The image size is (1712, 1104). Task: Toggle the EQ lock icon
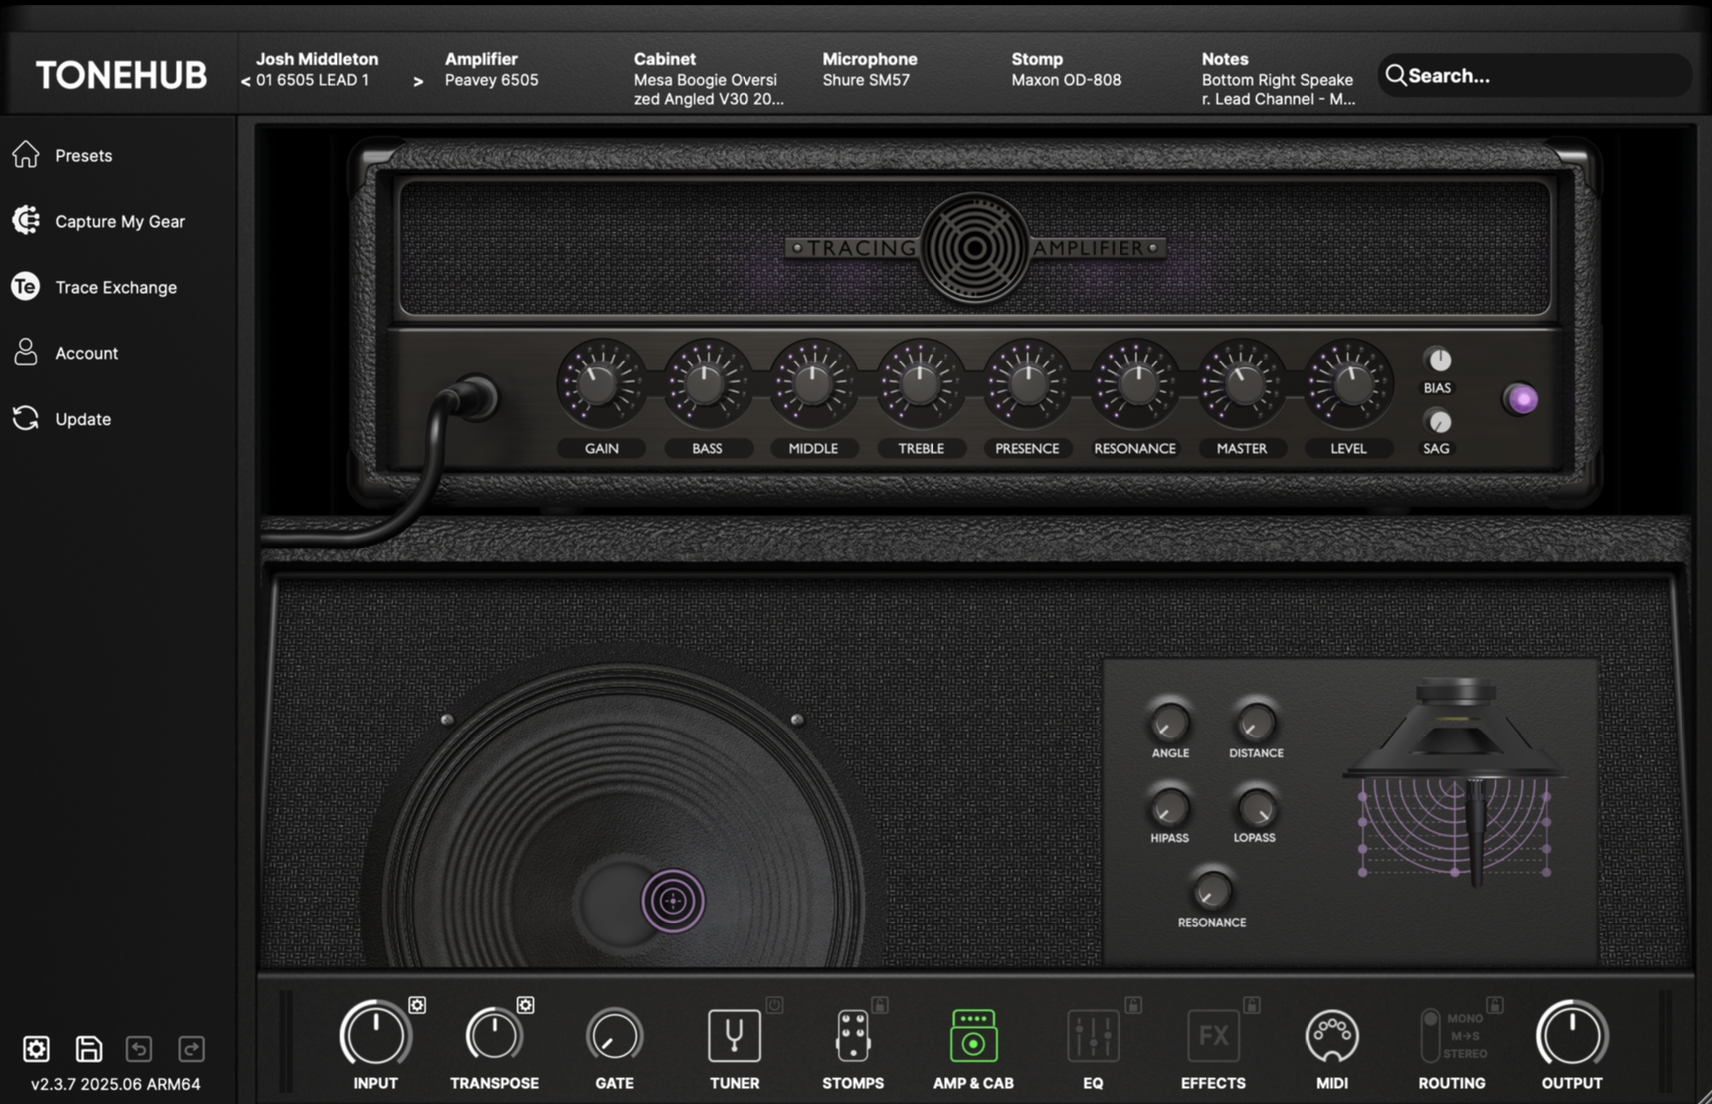1133,1004
